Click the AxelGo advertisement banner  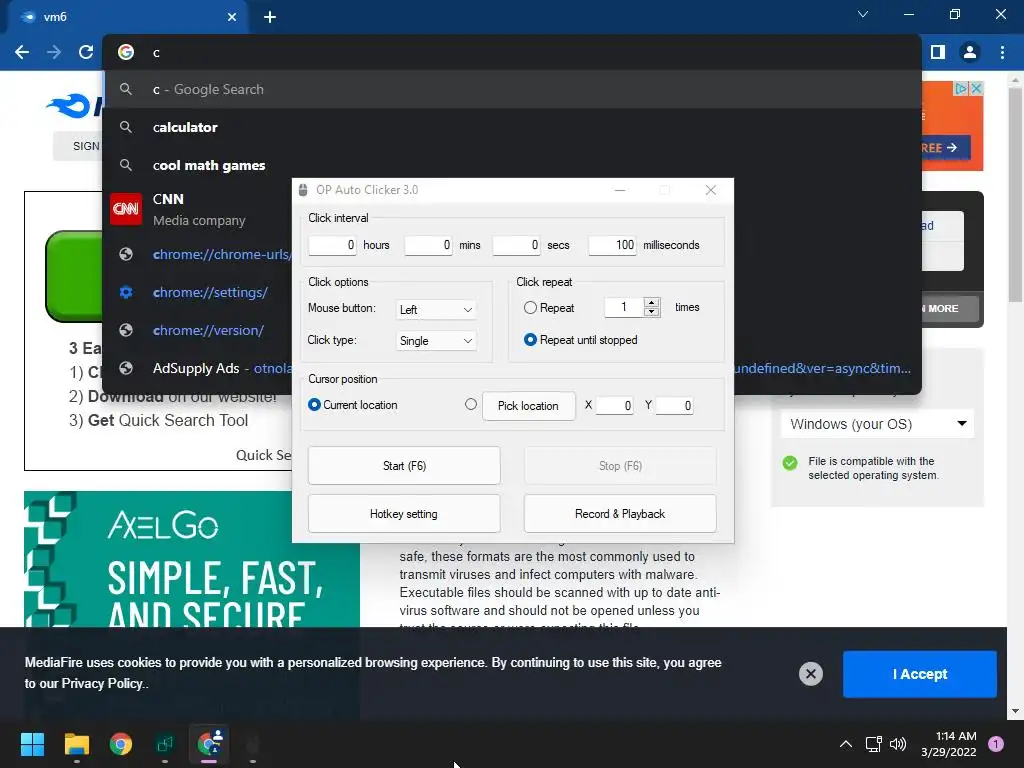point(192,559)
